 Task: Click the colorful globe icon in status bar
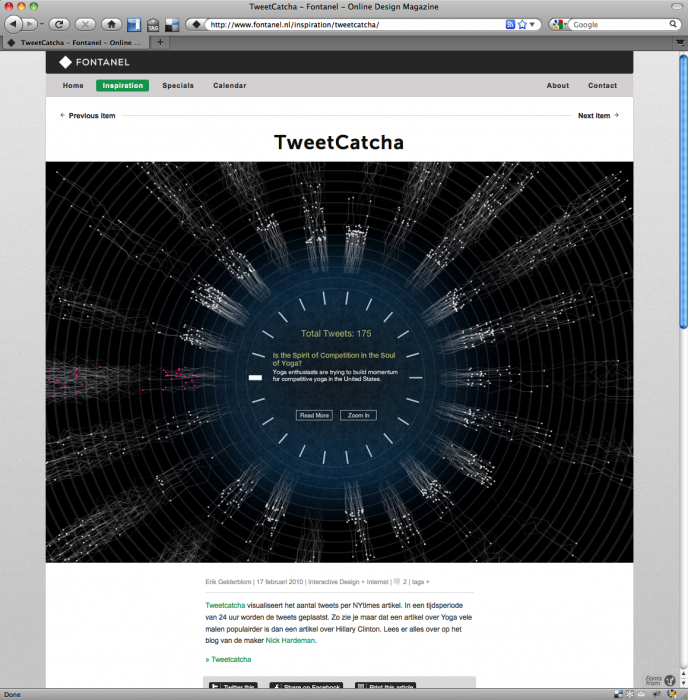pos(671,694)
